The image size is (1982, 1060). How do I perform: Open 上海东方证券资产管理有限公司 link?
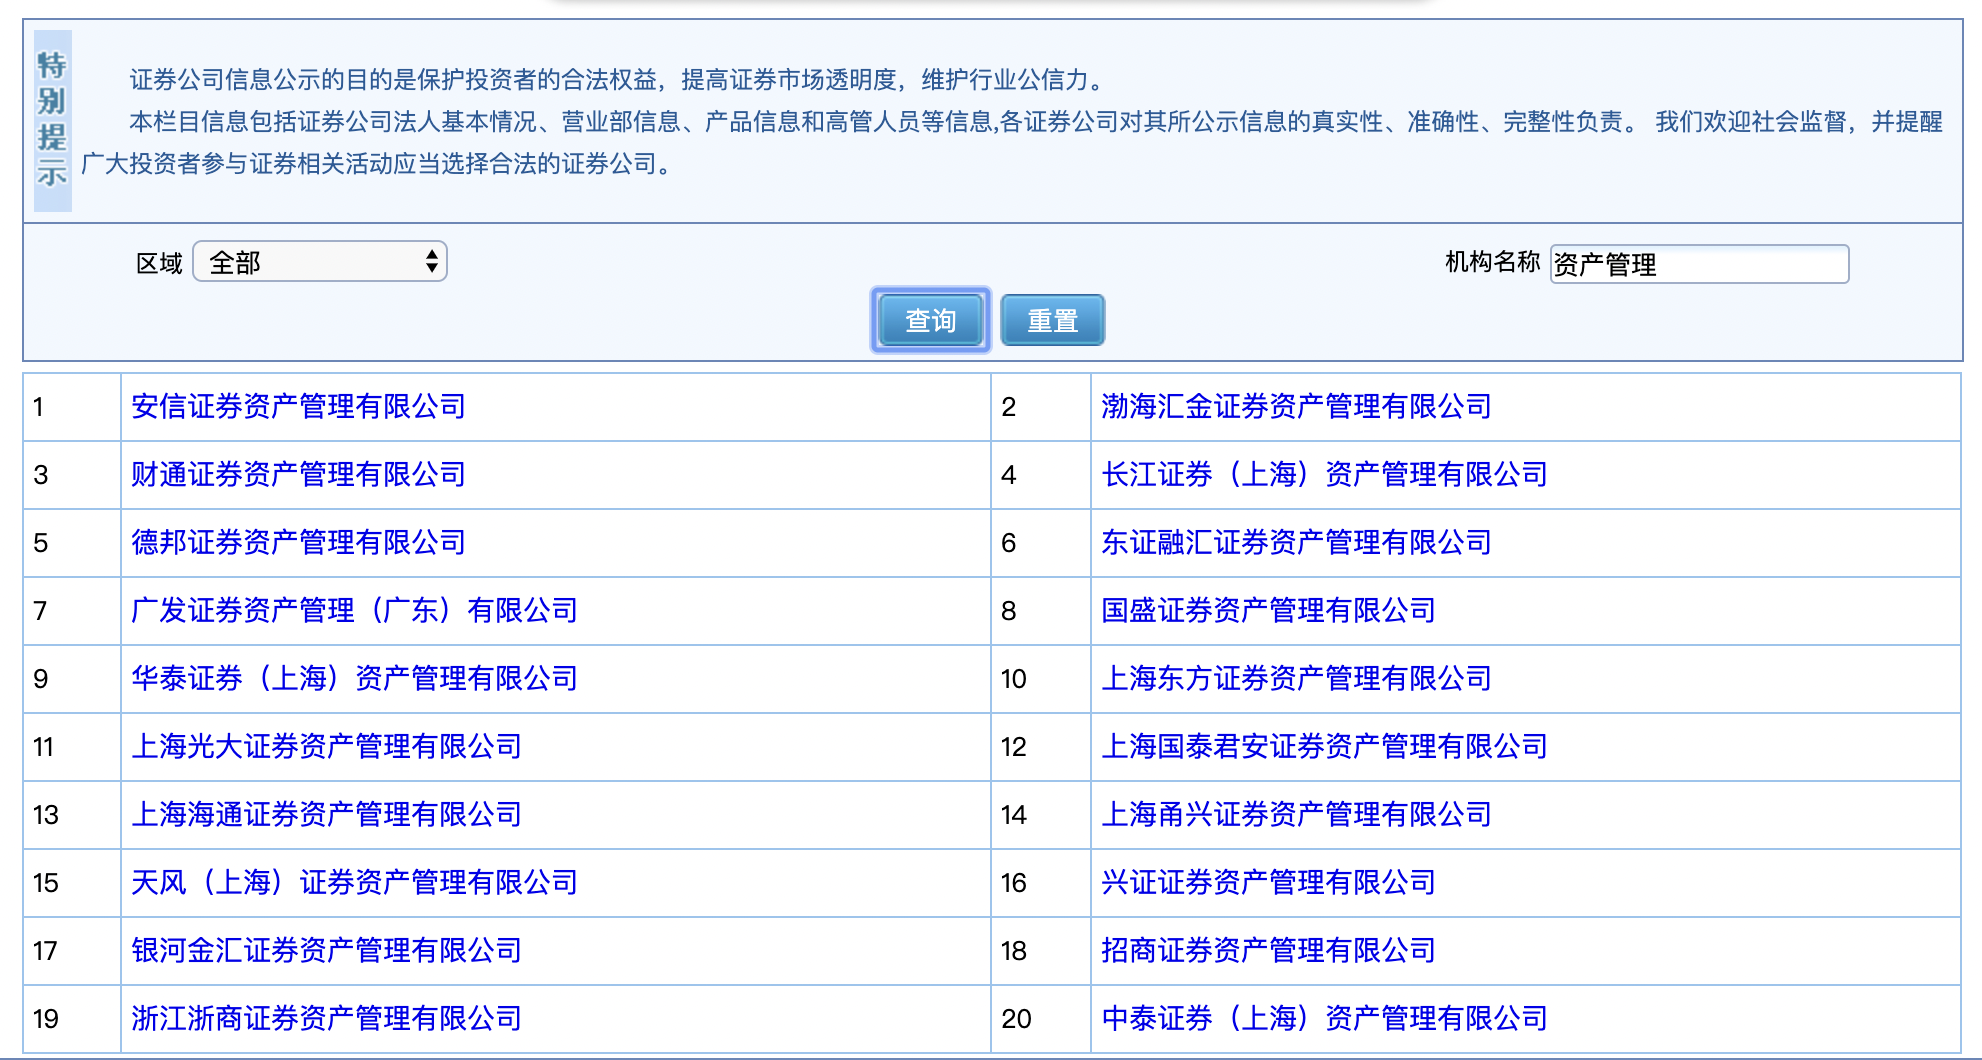pos(1296,678)
